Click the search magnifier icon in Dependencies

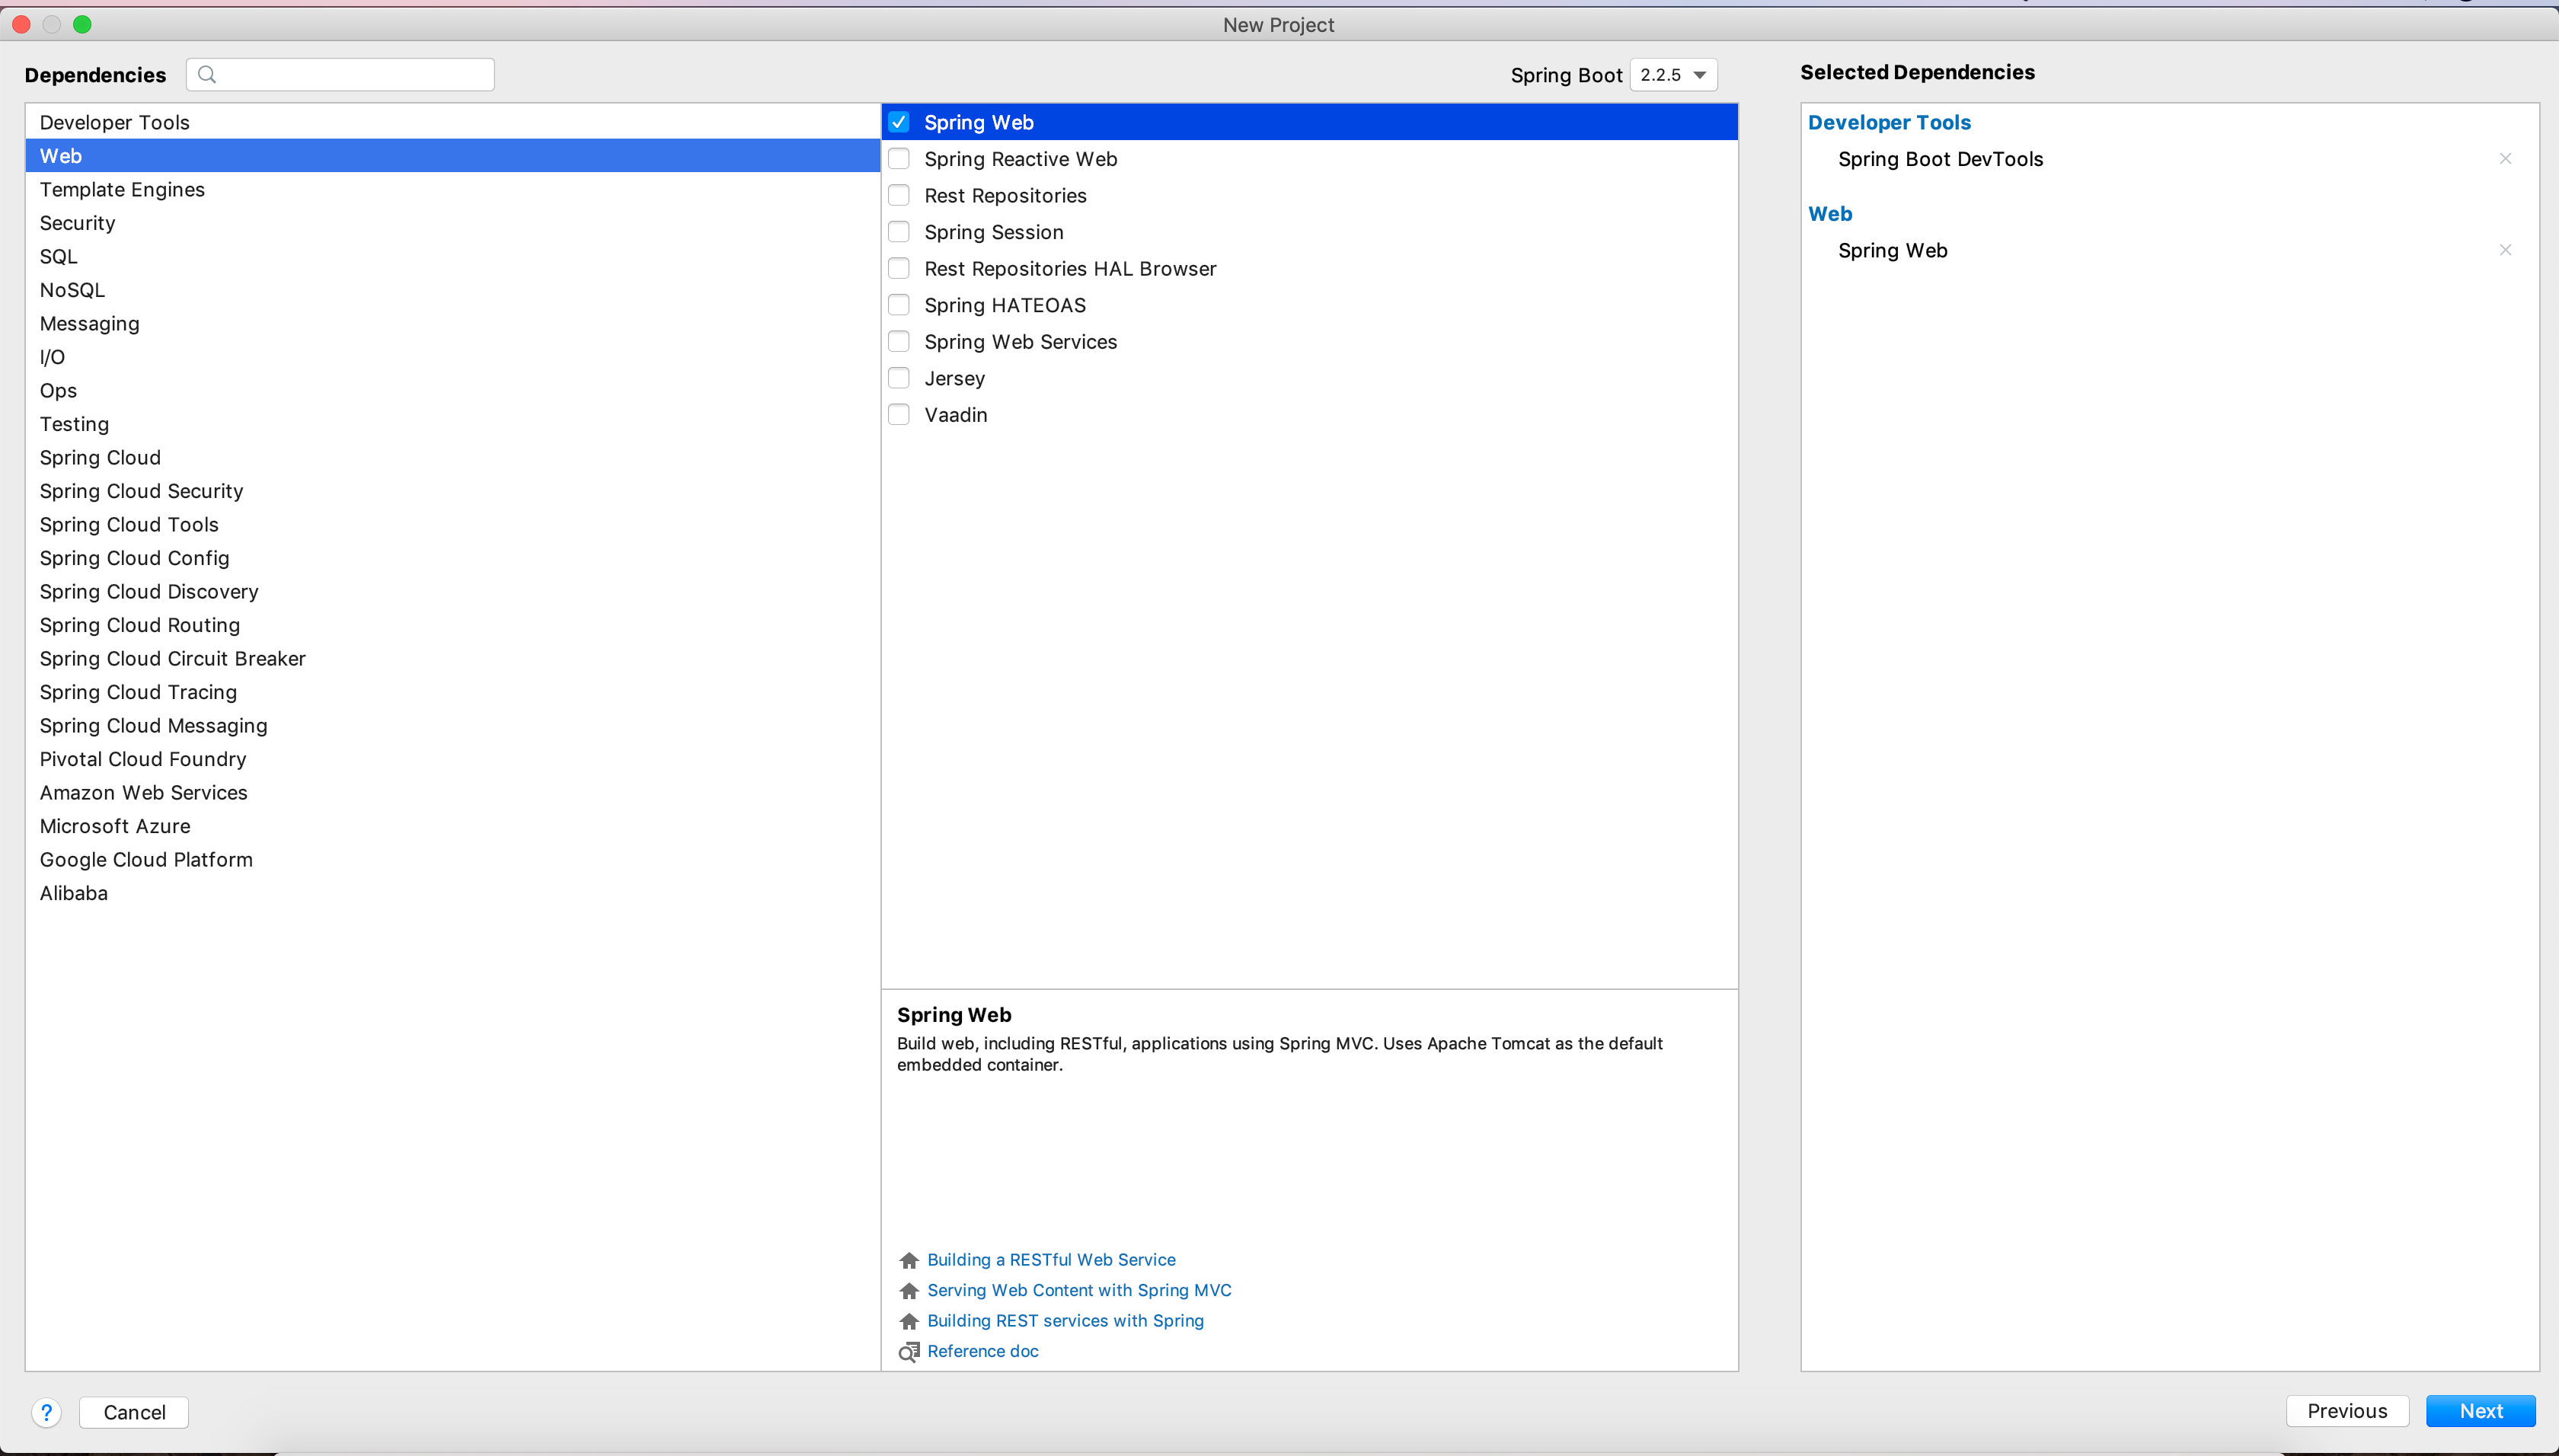click(x=207, y=74)
